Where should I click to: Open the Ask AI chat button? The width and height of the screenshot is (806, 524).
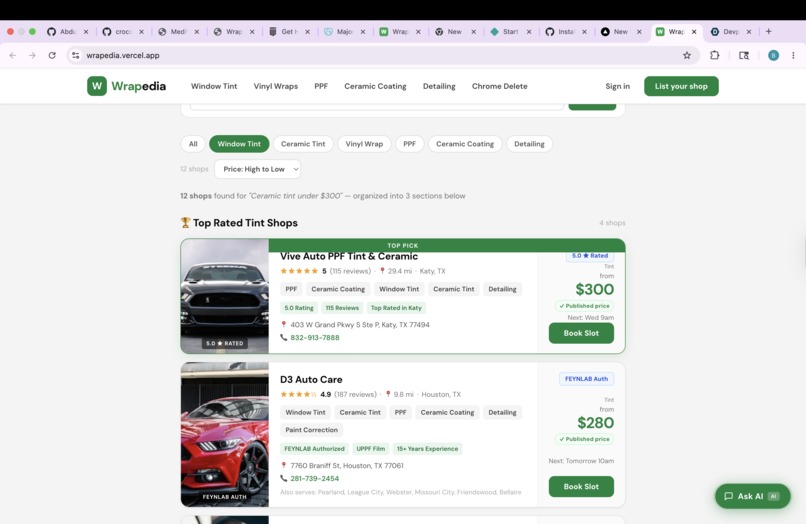[x=753, y=496]
